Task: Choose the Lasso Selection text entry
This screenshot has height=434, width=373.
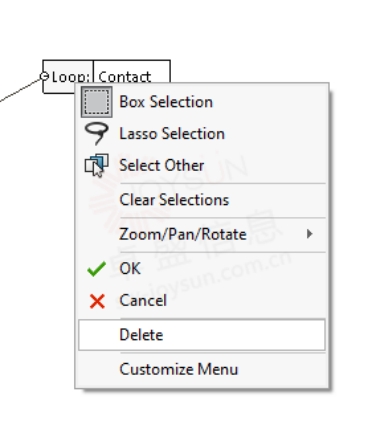Action: [172, 134]
